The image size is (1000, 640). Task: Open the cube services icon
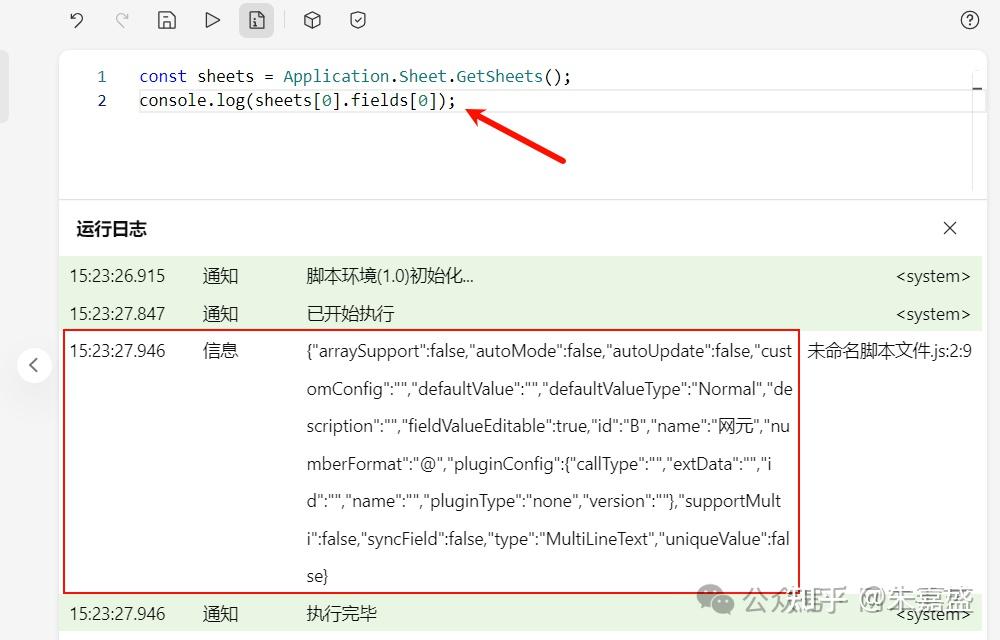[312, 20]
